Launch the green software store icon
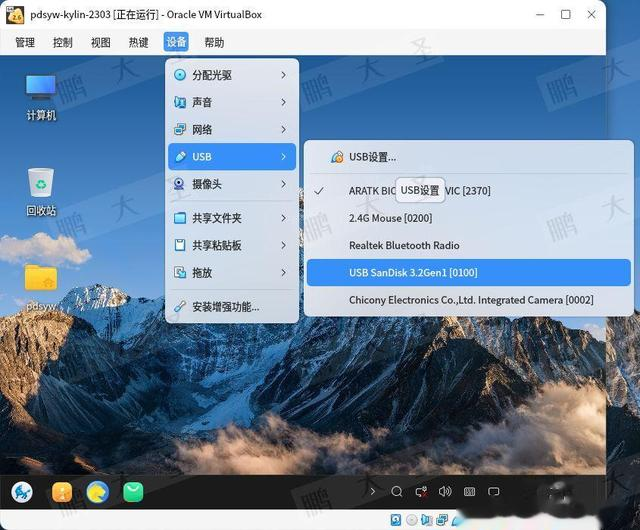Image resolution: width=640 pixels, height=530 pixels. point(133,492)
